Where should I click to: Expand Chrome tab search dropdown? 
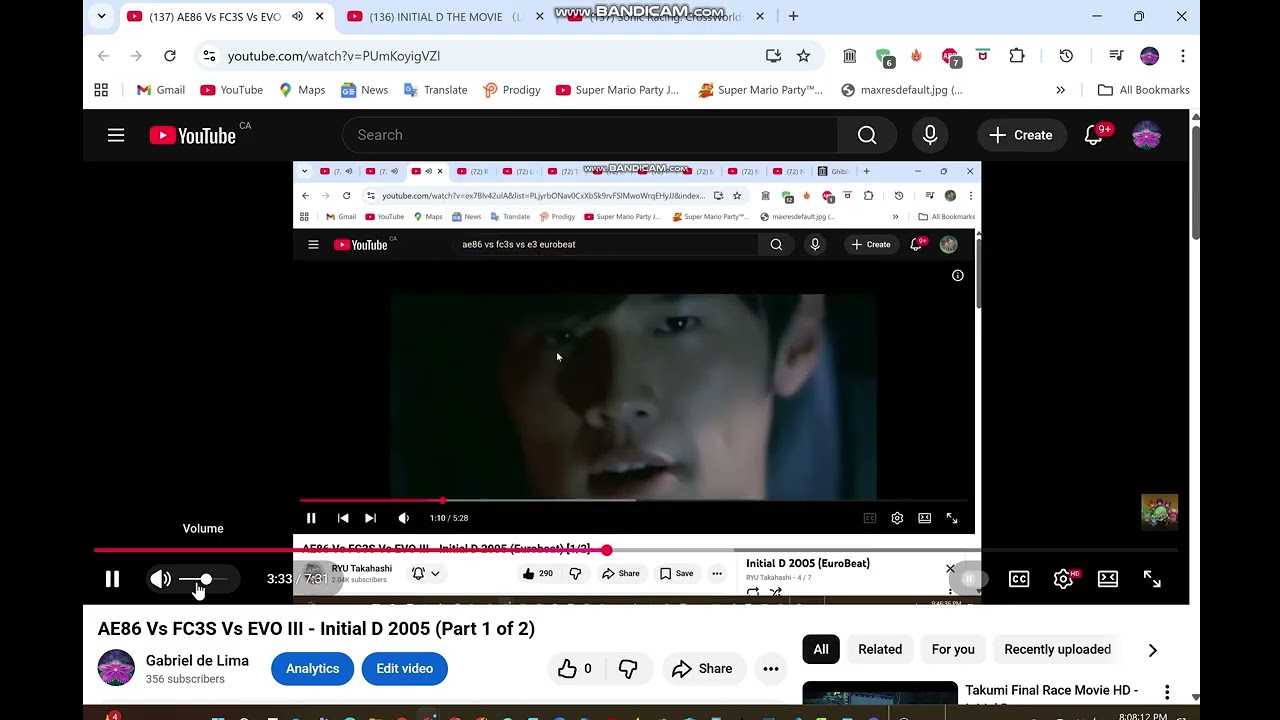coord(101,17)
